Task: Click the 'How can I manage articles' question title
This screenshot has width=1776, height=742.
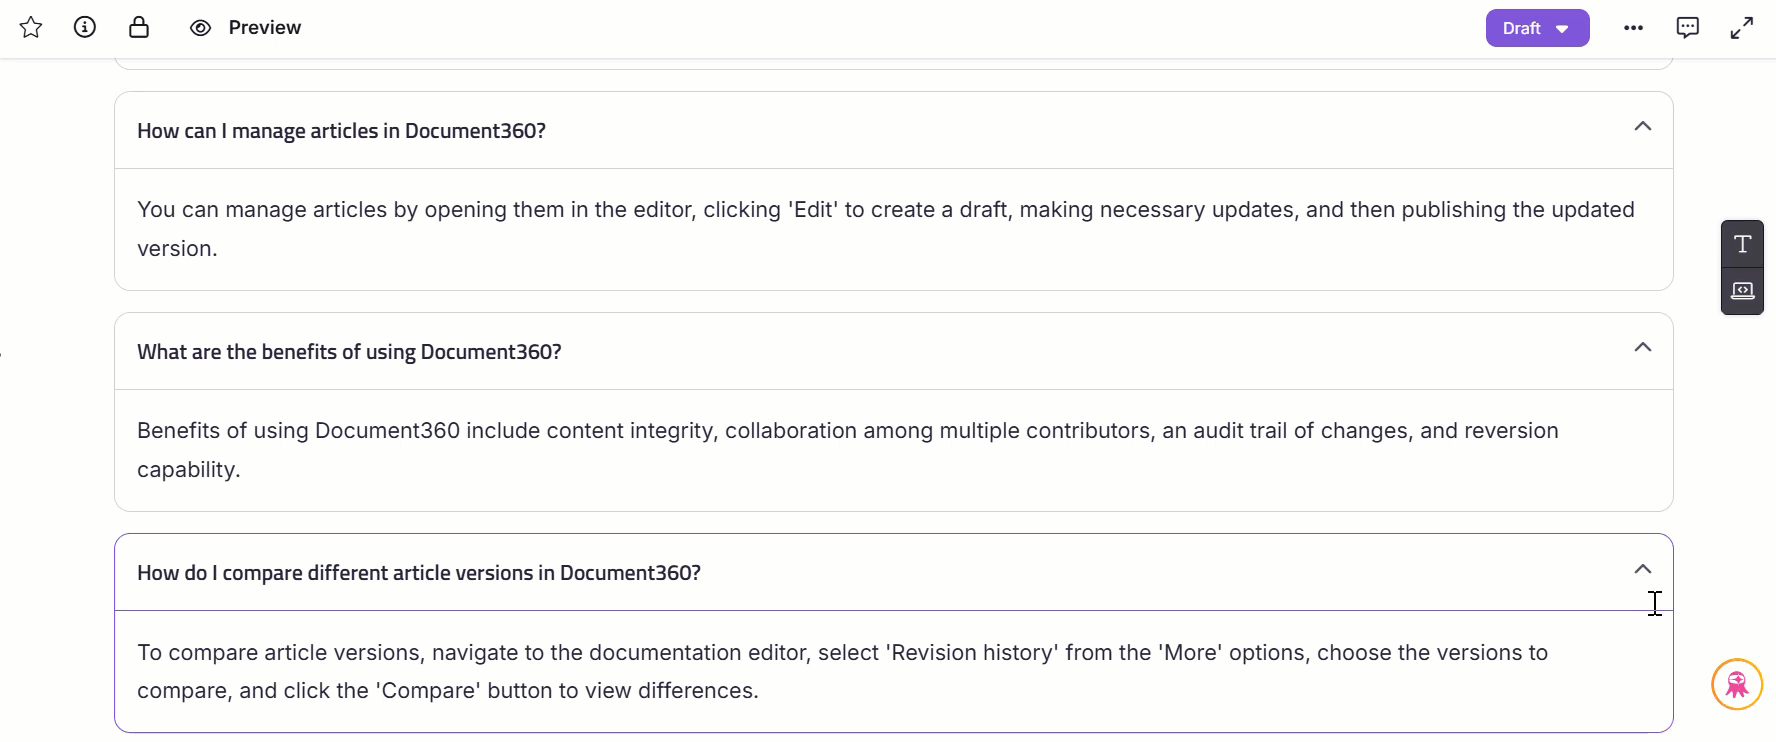Action: click(341, 131)
